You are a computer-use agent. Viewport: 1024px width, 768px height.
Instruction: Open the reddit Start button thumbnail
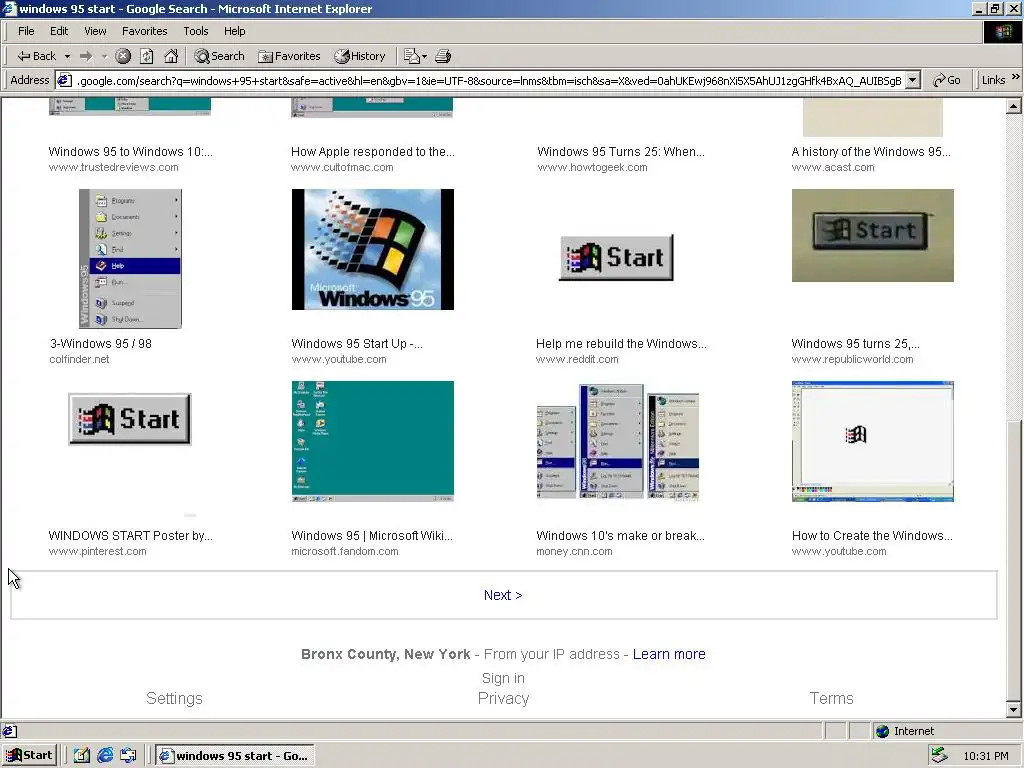(616, 257)
